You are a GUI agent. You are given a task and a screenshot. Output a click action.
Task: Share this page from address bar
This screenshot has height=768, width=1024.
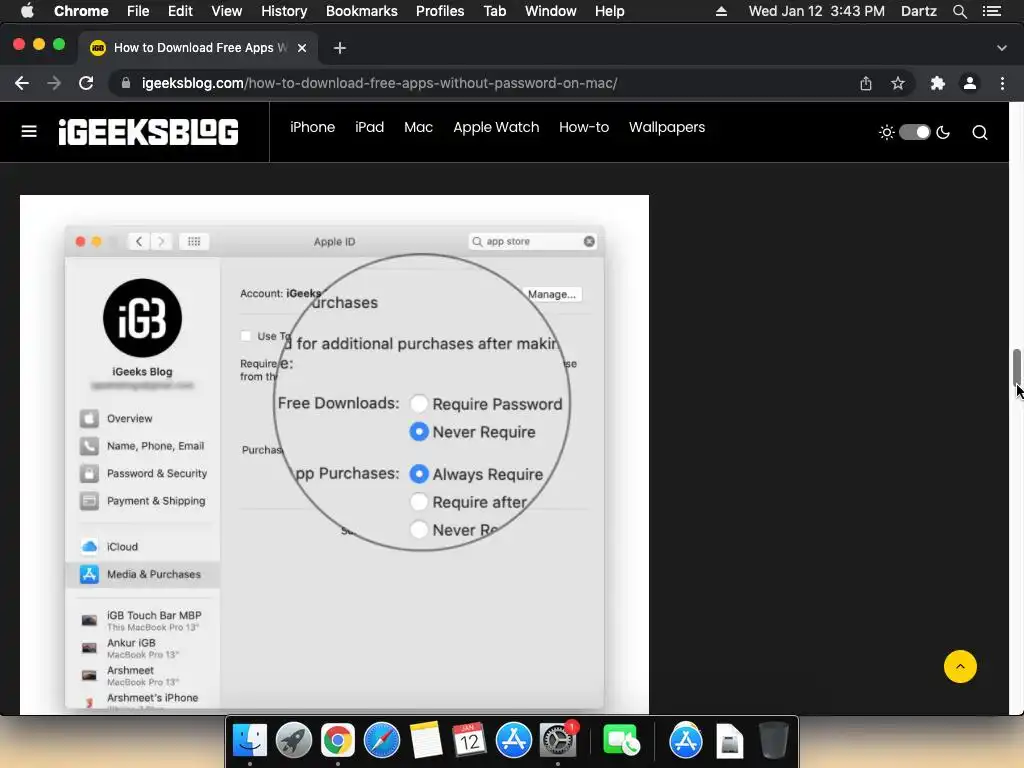(x=865, y=83)
